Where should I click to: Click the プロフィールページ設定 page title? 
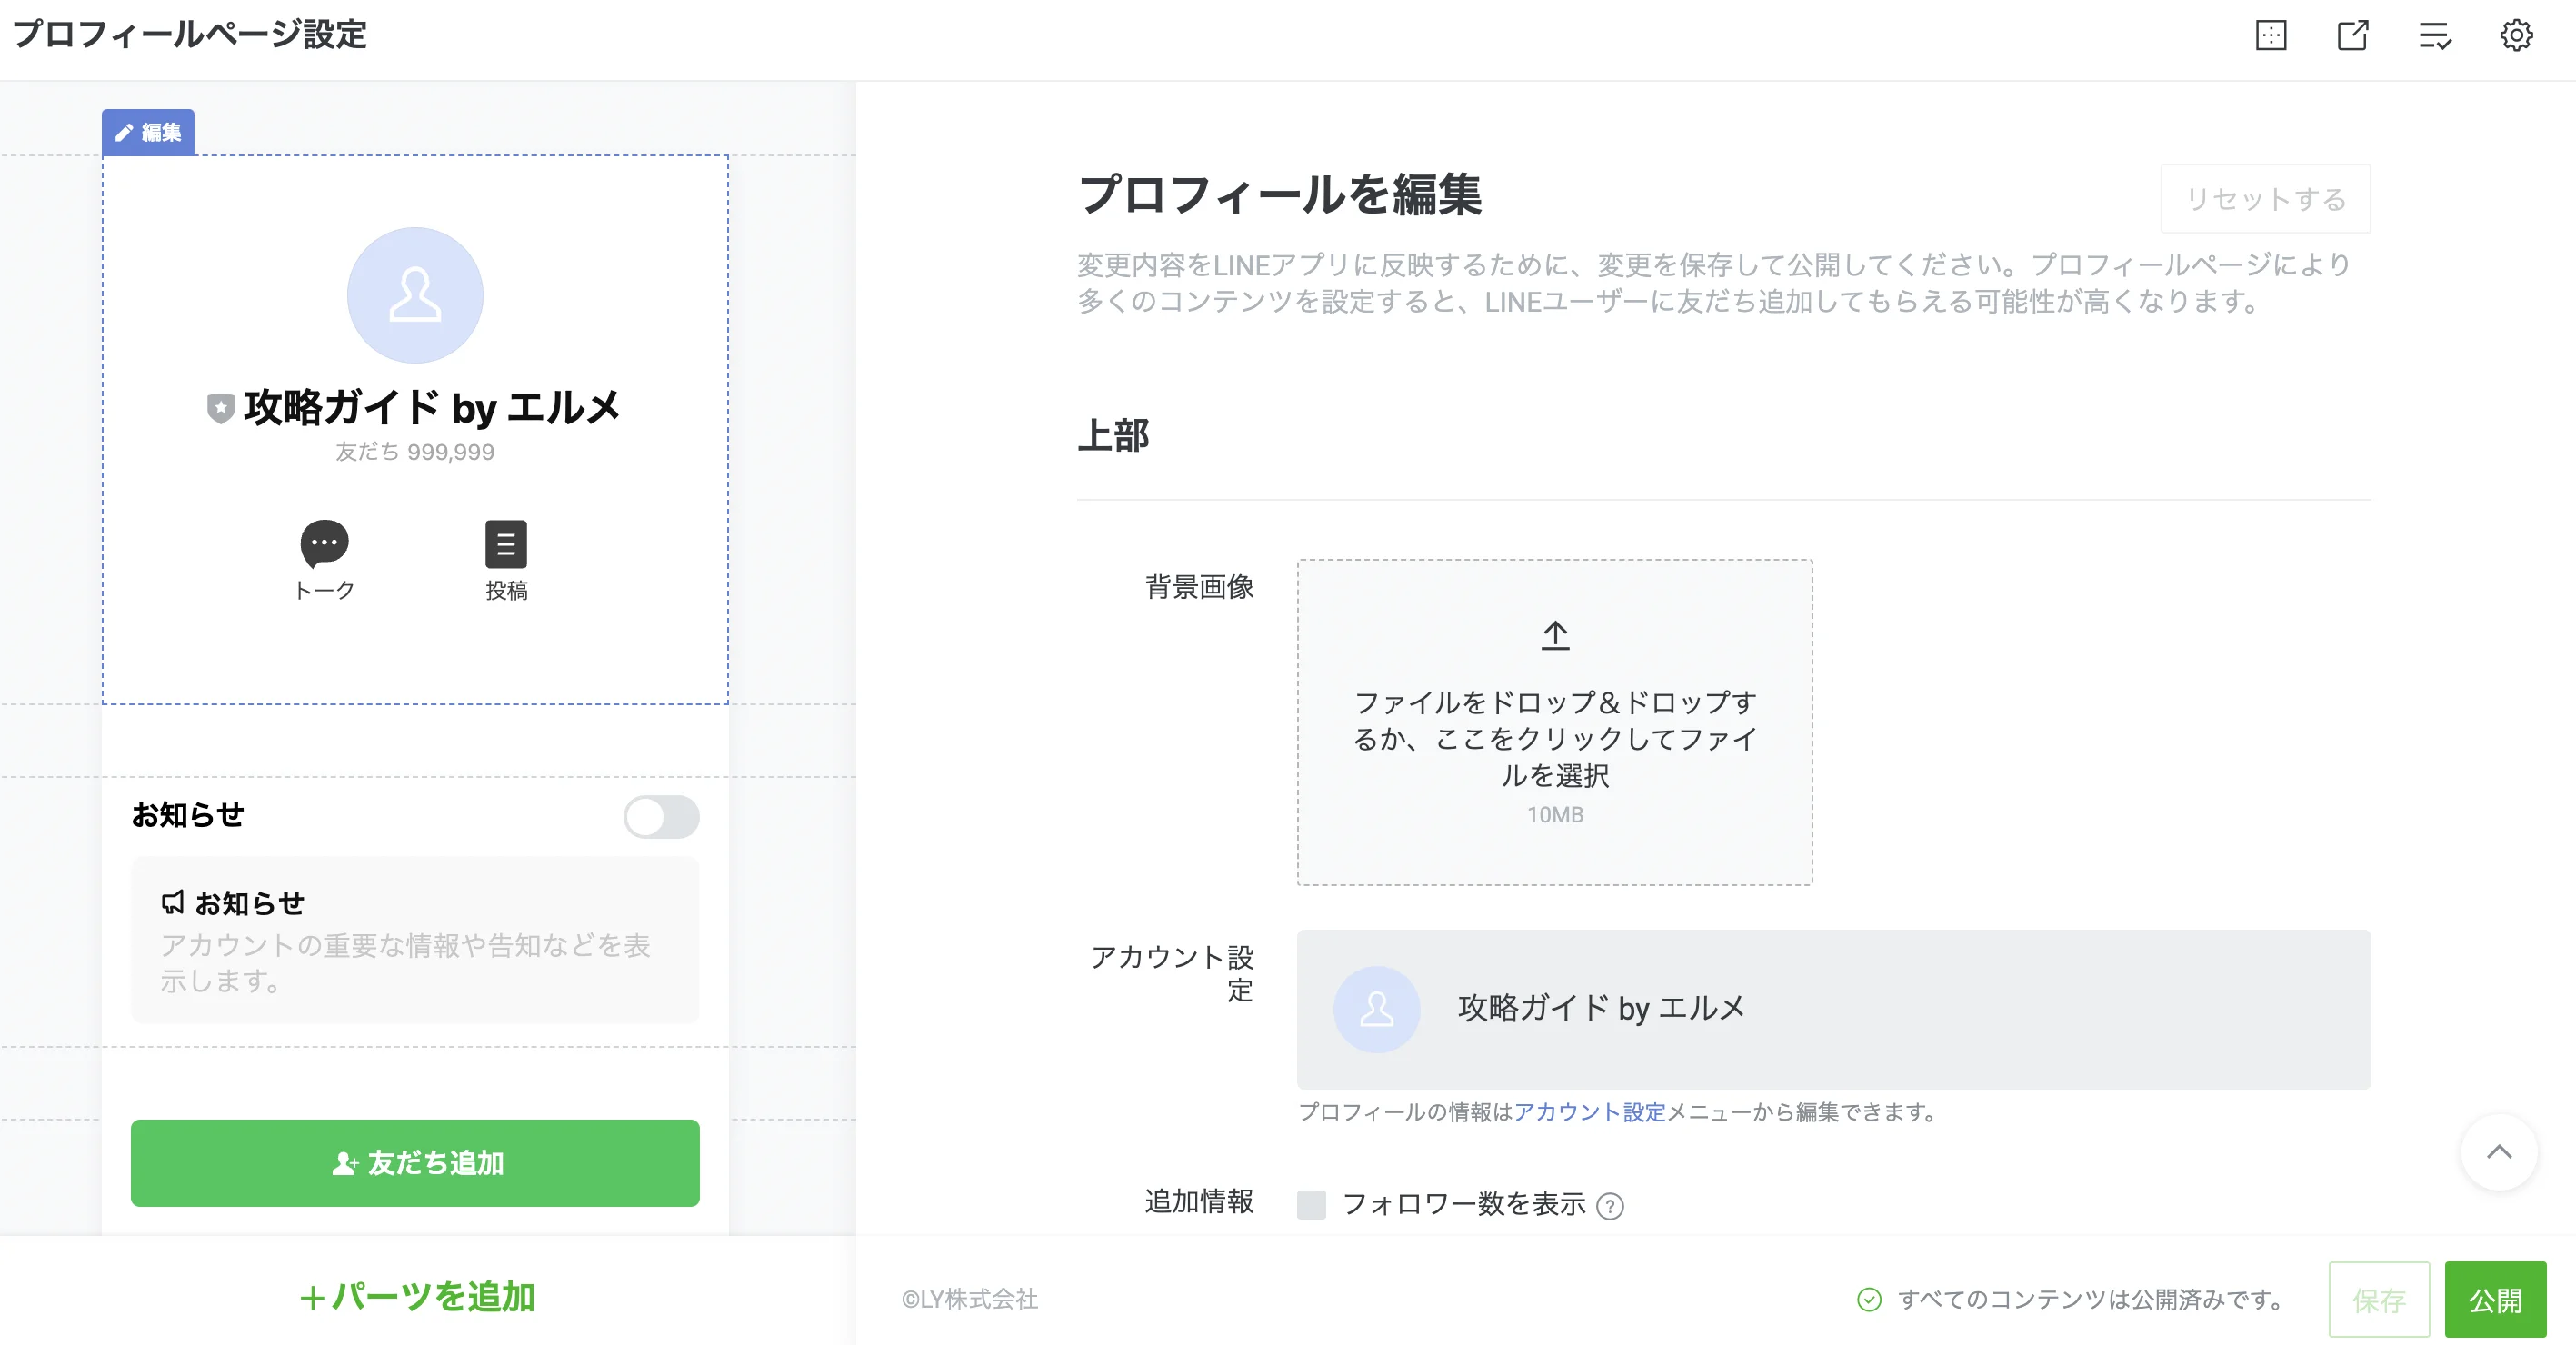coord(190,34)
